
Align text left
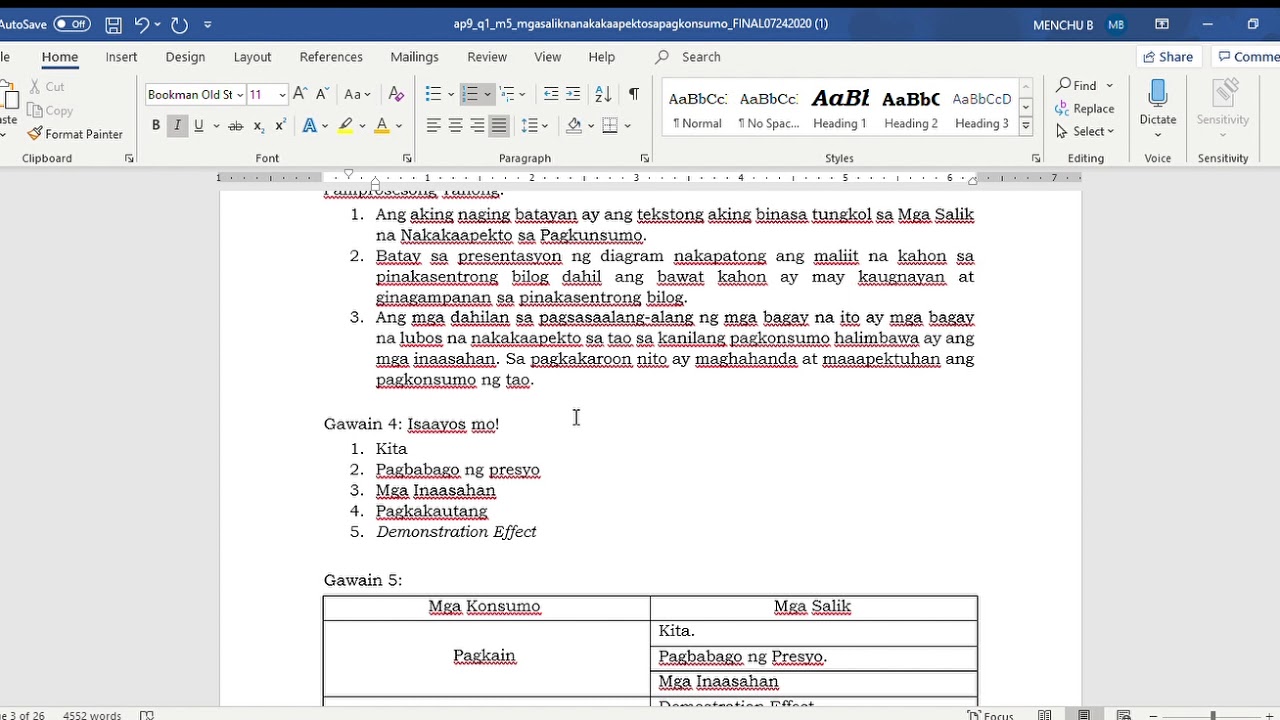(434, 125)
